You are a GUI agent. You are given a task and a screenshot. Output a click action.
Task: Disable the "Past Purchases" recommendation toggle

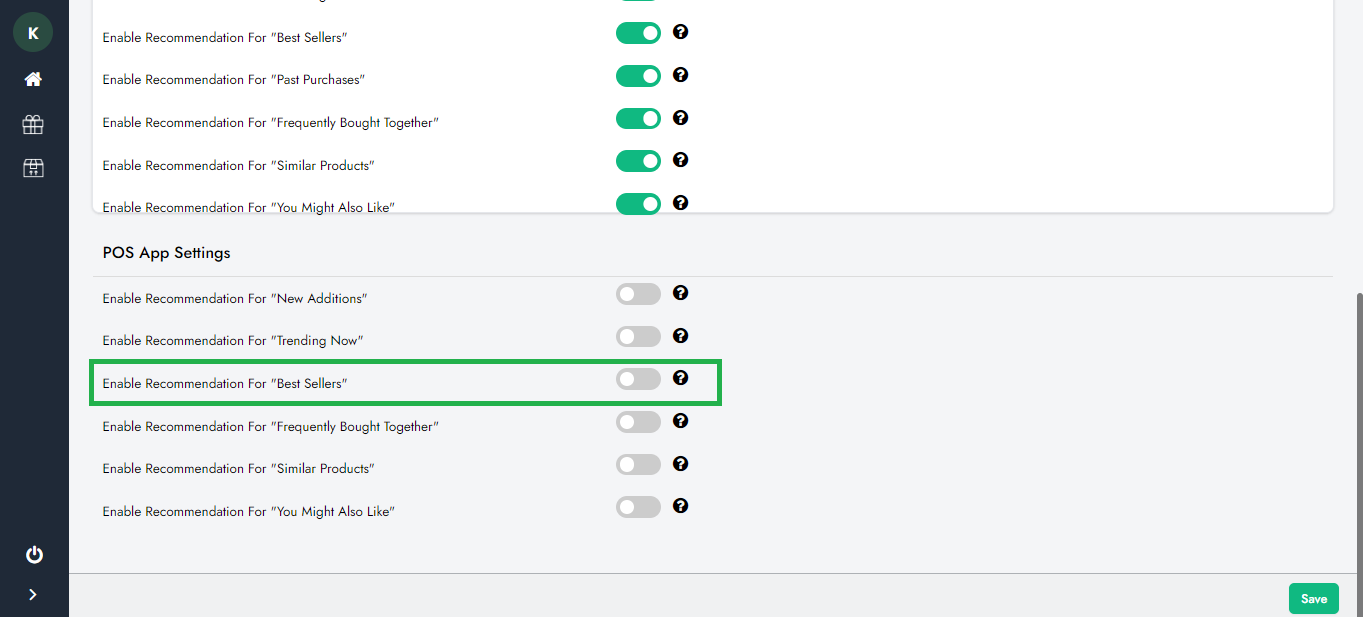coord(638,76)
